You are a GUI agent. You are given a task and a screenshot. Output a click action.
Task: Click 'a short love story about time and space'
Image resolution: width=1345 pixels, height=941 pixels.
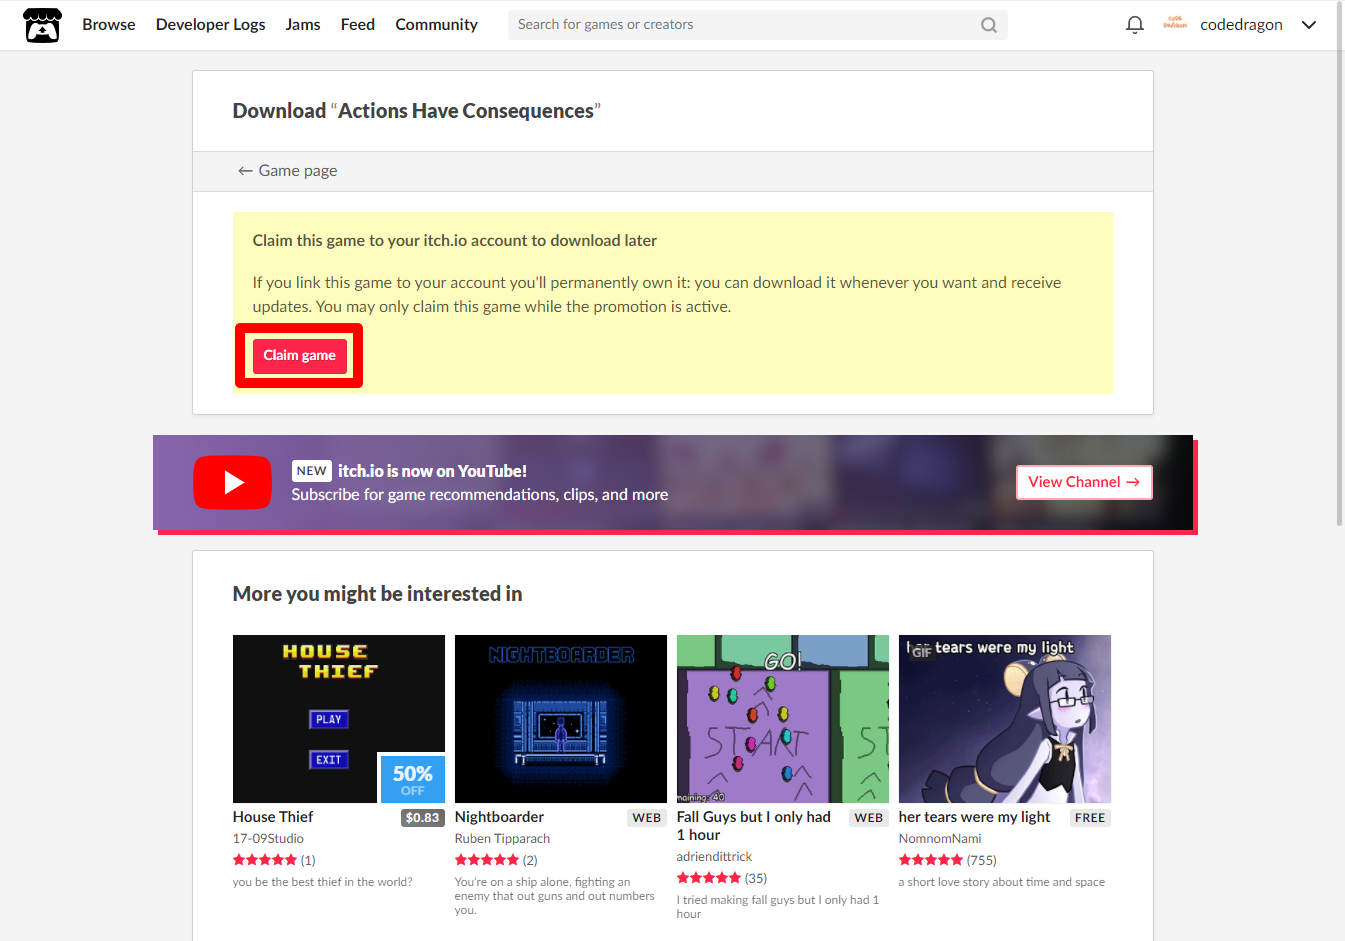point(1002,882)
